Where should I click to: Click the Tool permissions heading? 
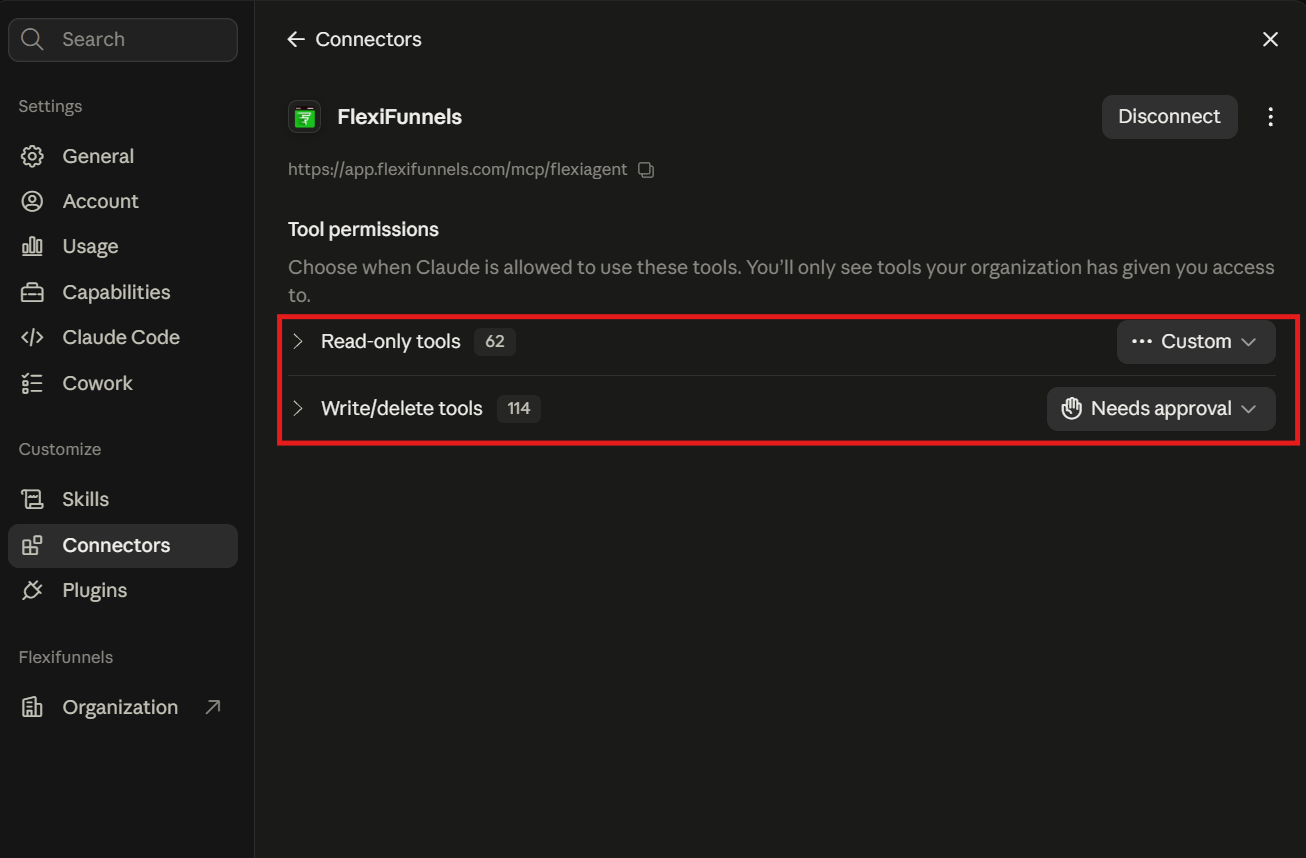pos(363,230)
